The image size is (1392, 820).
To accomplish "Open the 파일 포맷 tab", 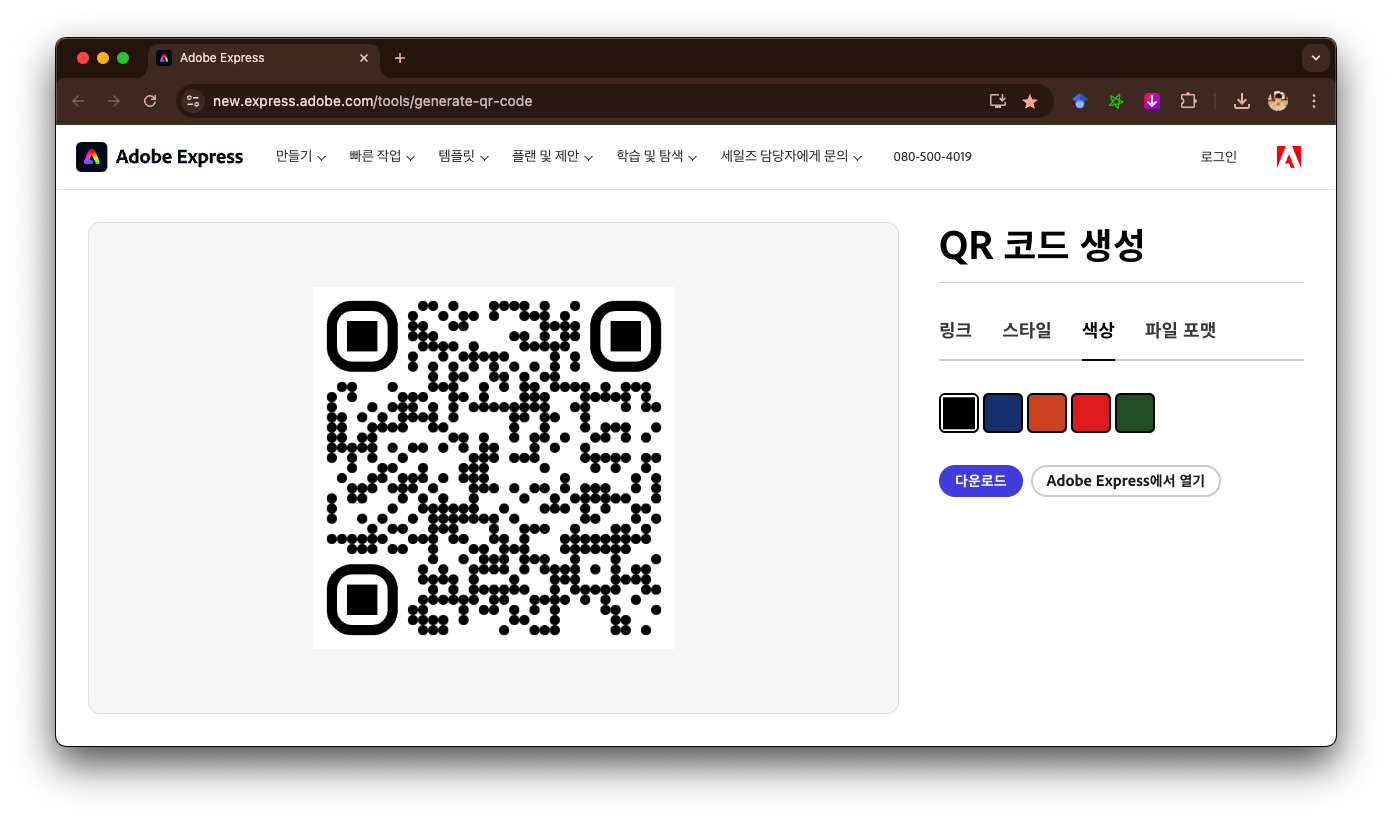I will (1180, 330).
